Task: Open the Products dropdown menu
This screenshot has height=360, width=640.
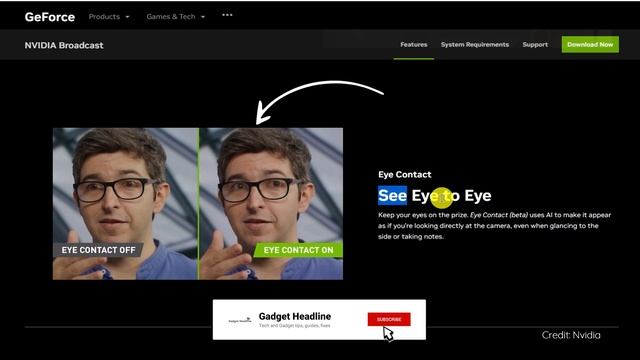Action: pos(109,17)
